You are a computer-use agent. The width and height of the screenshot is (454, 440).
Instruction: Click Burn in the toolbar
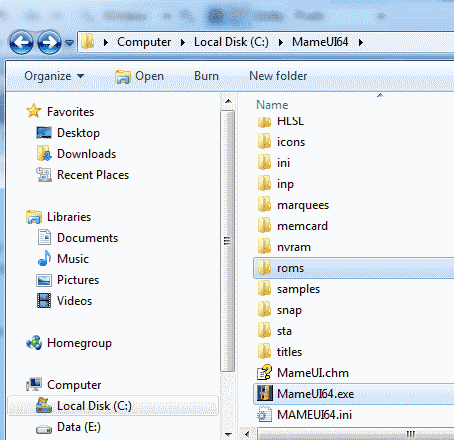click(206, 76)
